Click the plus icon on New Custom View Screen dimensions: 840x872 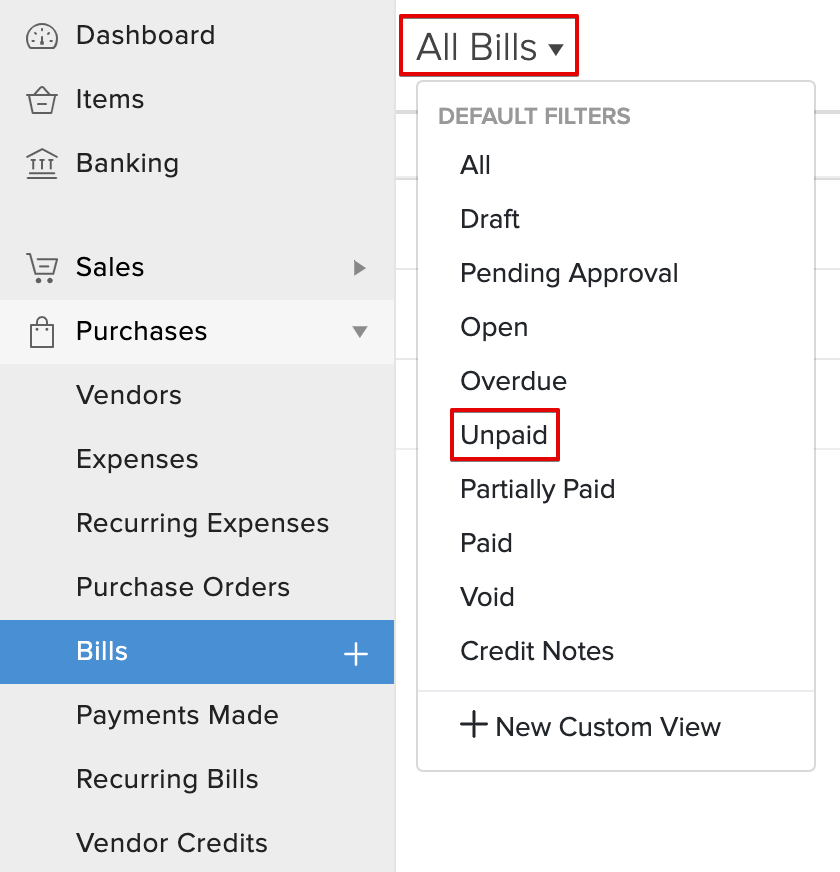coord(472,727)
